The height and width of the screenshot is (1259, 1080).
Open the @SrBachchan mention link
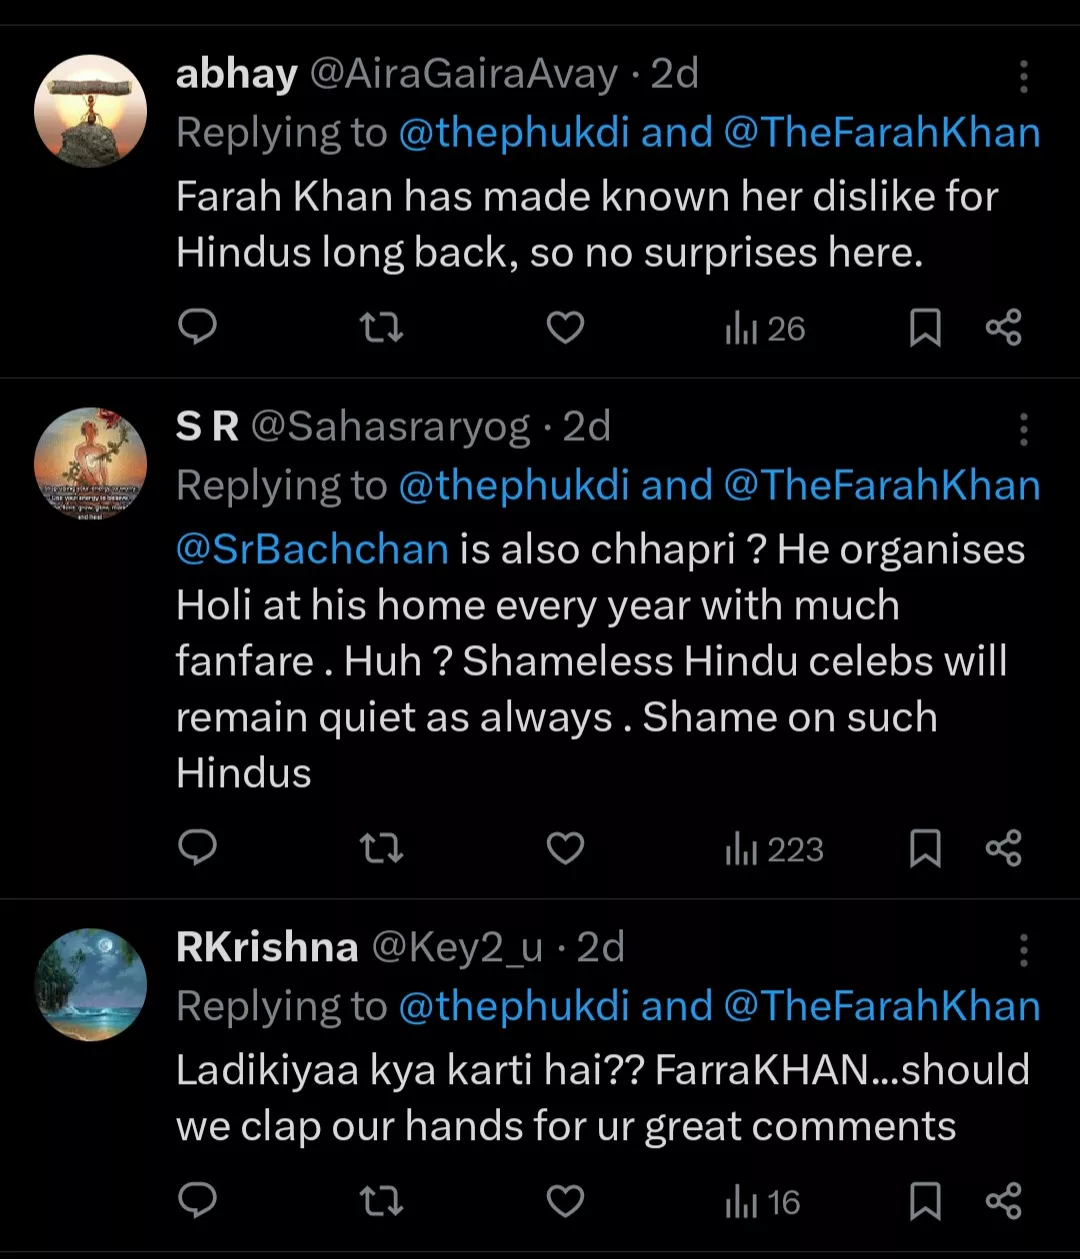coord(312,549)
